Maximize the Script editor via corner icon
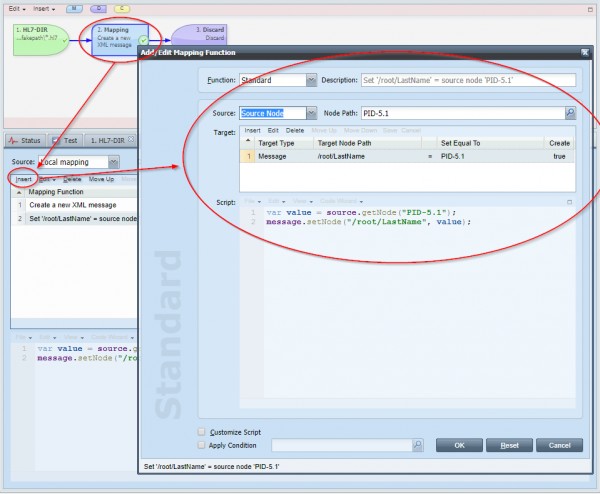The height and width of the screenshot is (494, 600). pyautogui.click(x=569, y=202)
